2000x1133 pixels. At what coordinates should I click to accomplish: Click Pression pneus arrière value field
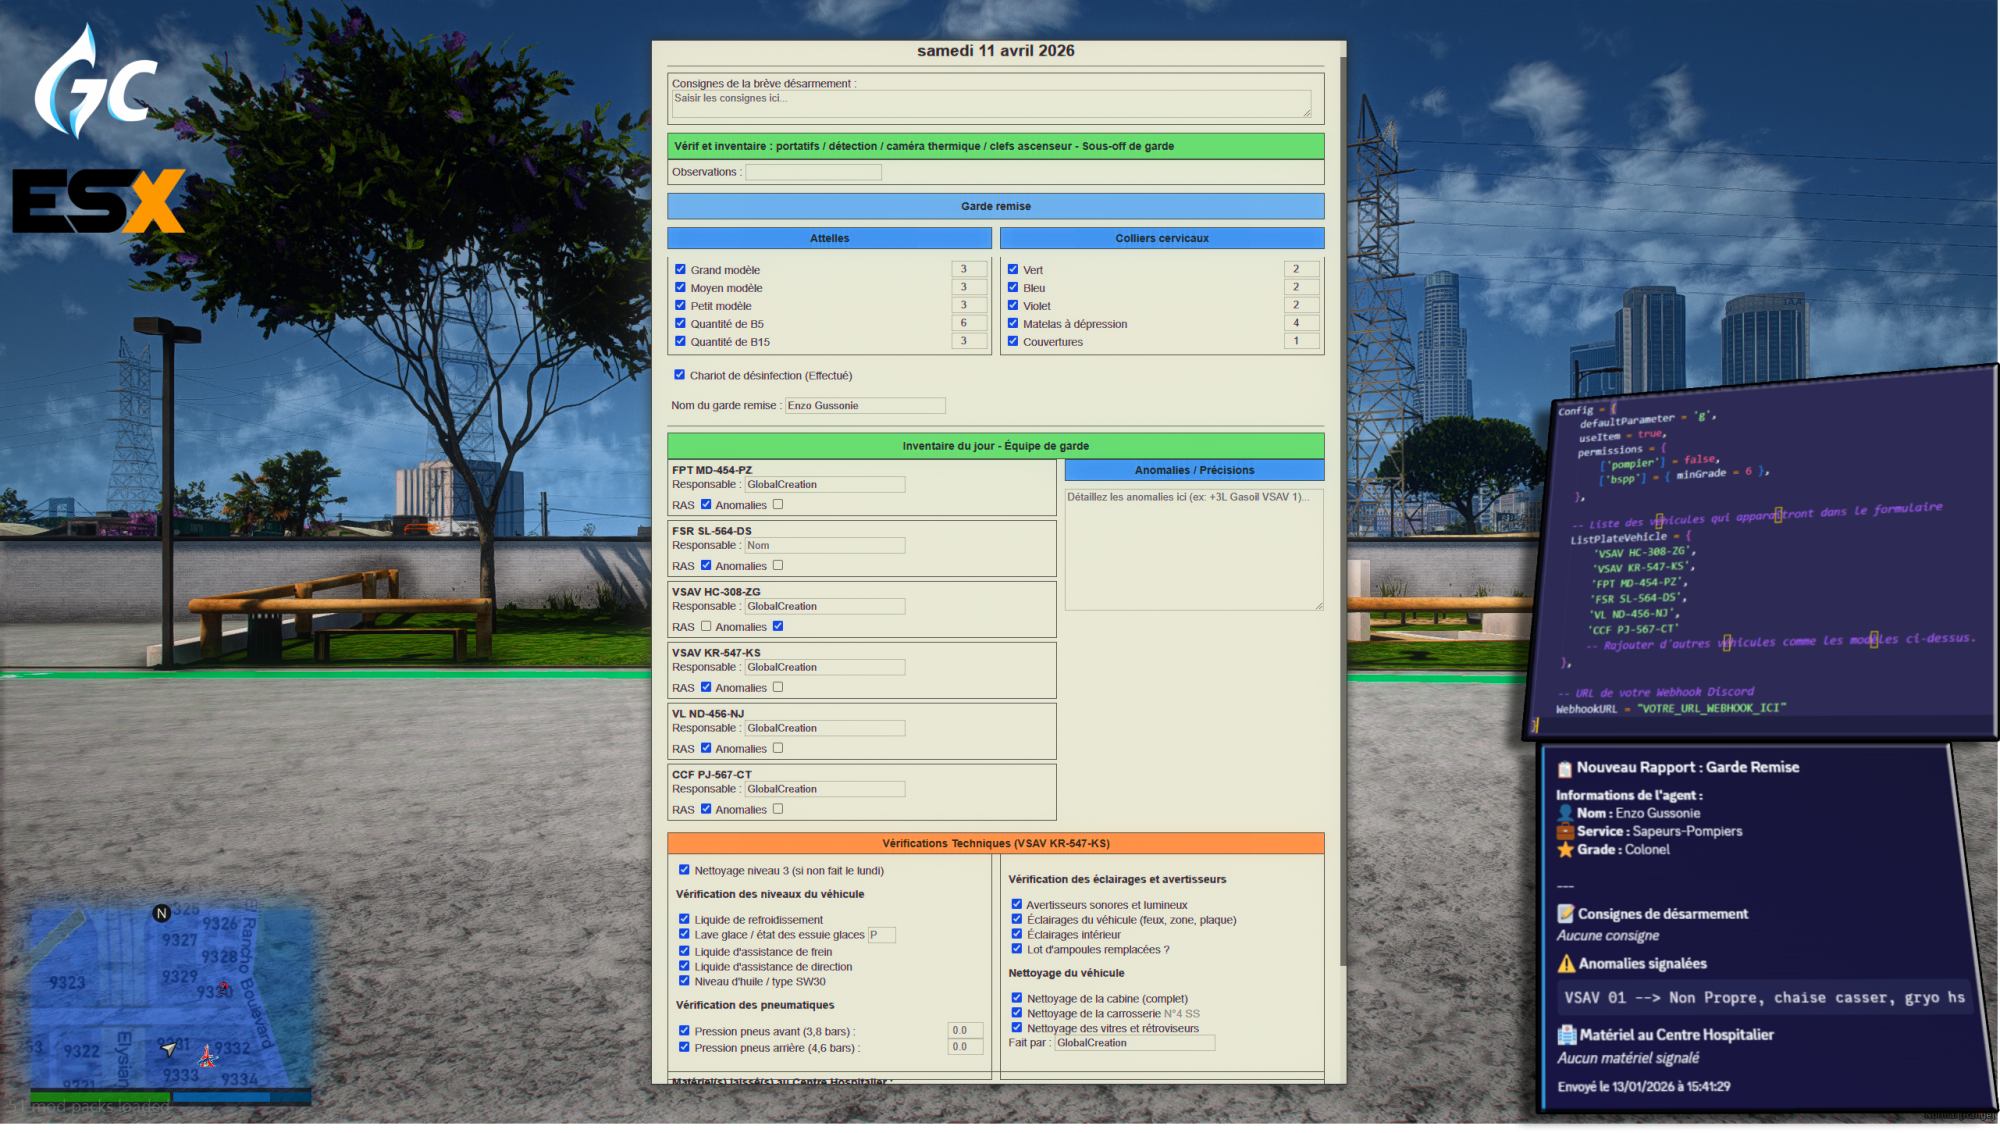point(965,1048)
